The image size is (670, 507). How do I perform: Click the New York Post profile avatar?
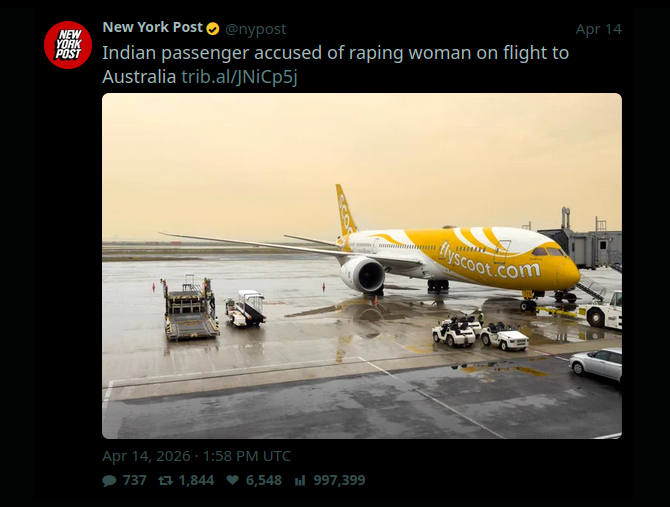coord(68,45)
